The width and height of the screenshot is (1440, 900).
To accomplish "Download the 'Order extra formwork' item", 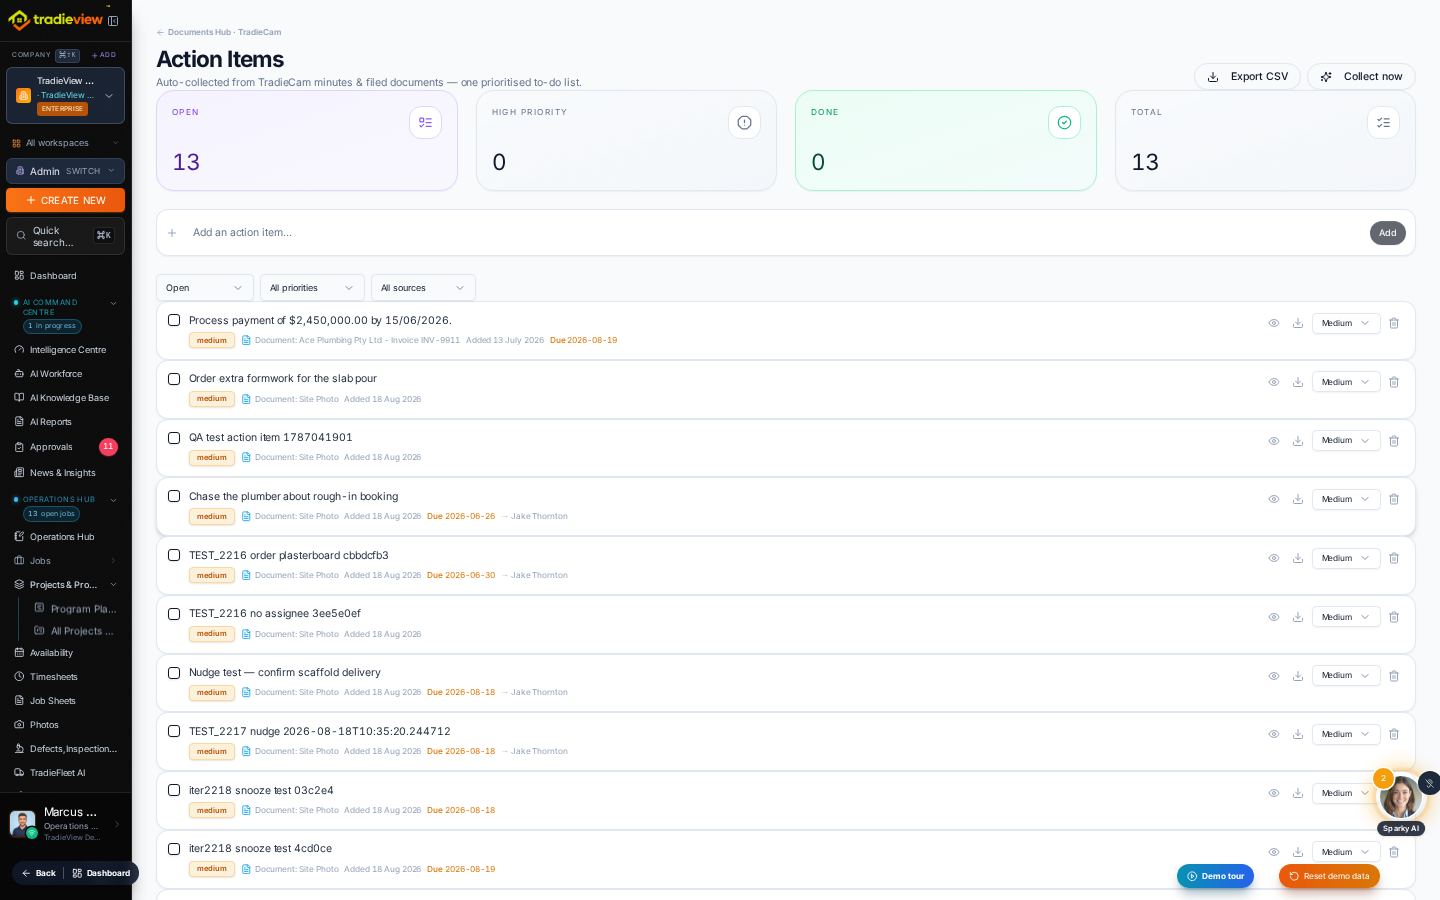I will [x=1298, y=382].
